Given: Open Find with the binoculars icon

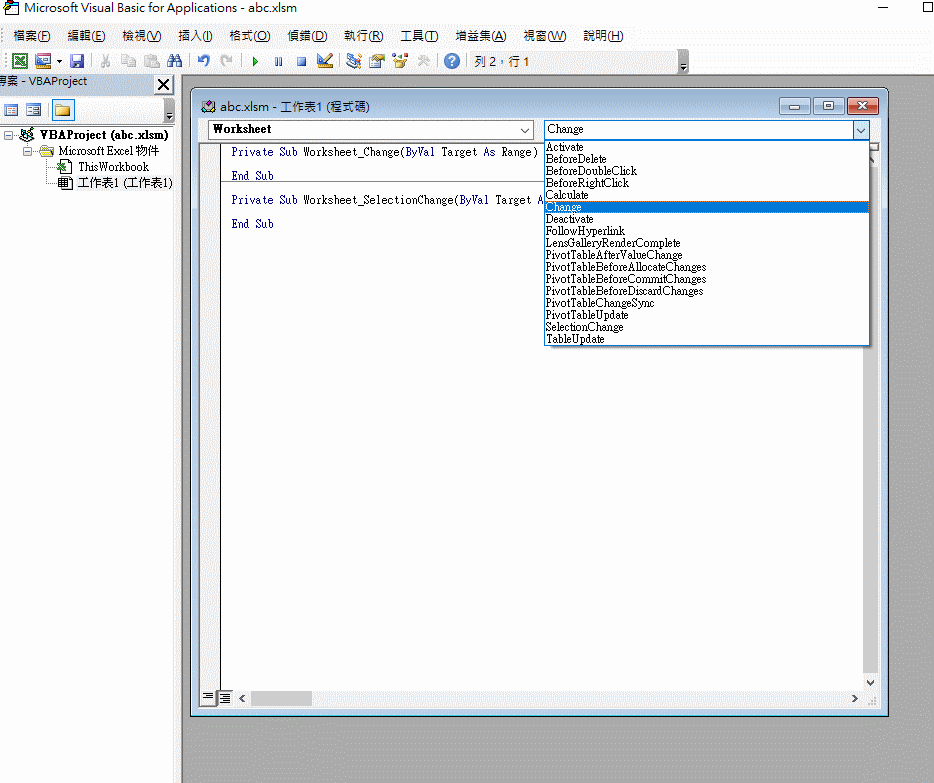Looking at the screenshot, I should 175,61.
